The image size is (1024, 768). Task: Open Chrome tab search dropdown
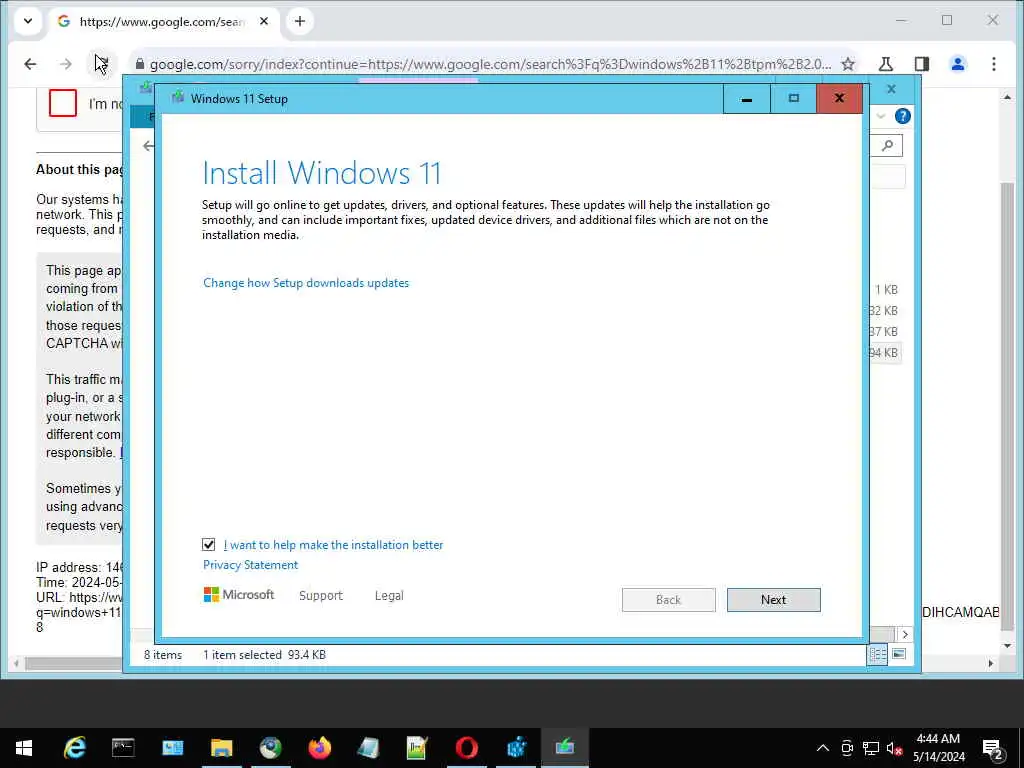point(28,21)
